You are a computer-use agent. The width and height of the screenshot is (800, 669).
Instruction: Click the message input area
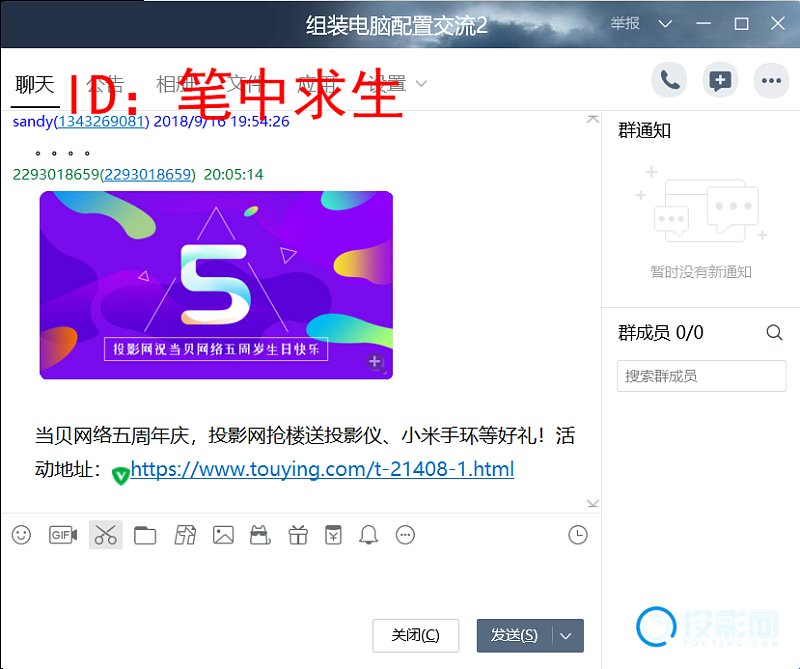click(x=300, y=582)
